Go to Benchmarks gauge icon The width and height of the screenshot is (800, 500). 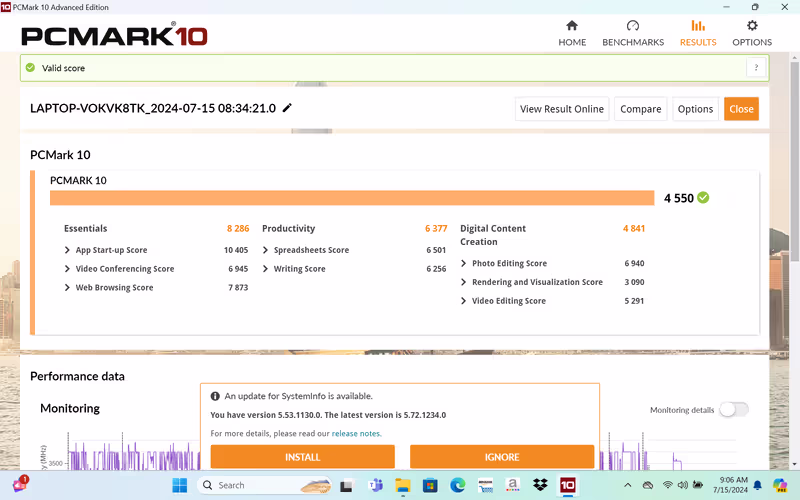[x=632, y=26]
